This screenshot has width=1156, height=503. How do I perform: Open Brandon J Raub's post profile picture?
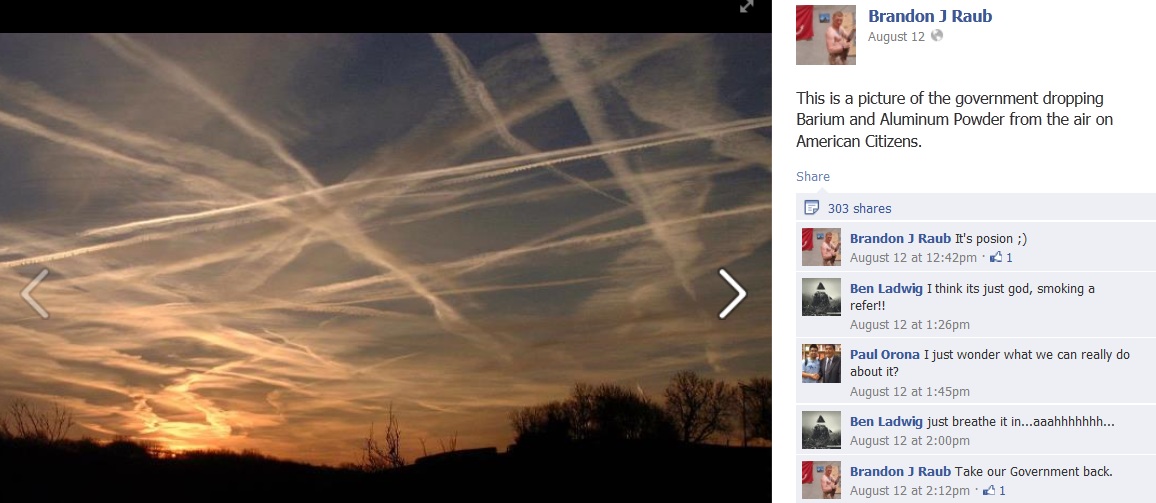click(x=826, y=35)
